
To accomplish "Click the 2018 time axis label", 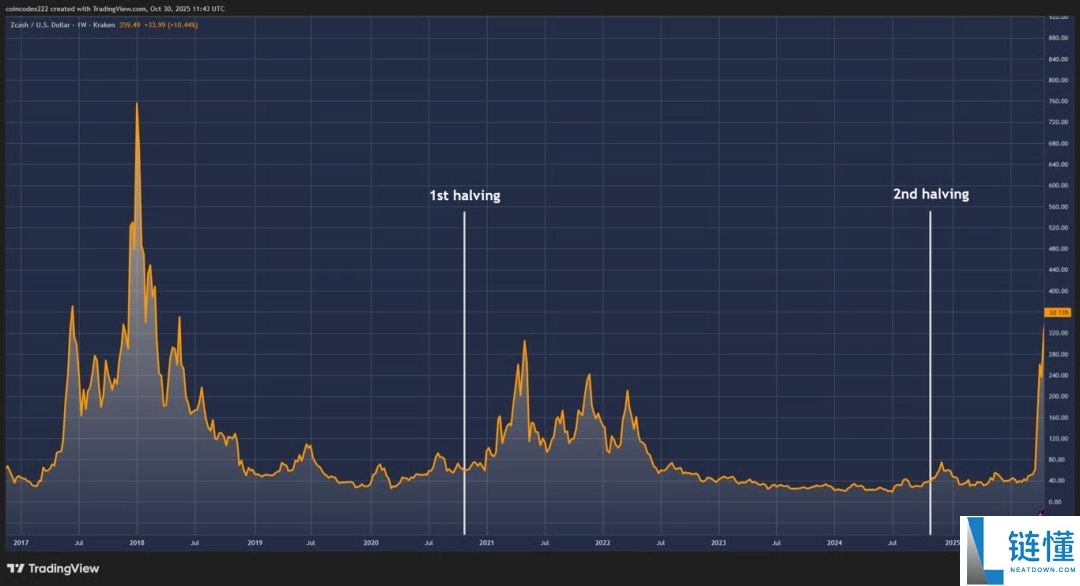I will coord(136,543).
